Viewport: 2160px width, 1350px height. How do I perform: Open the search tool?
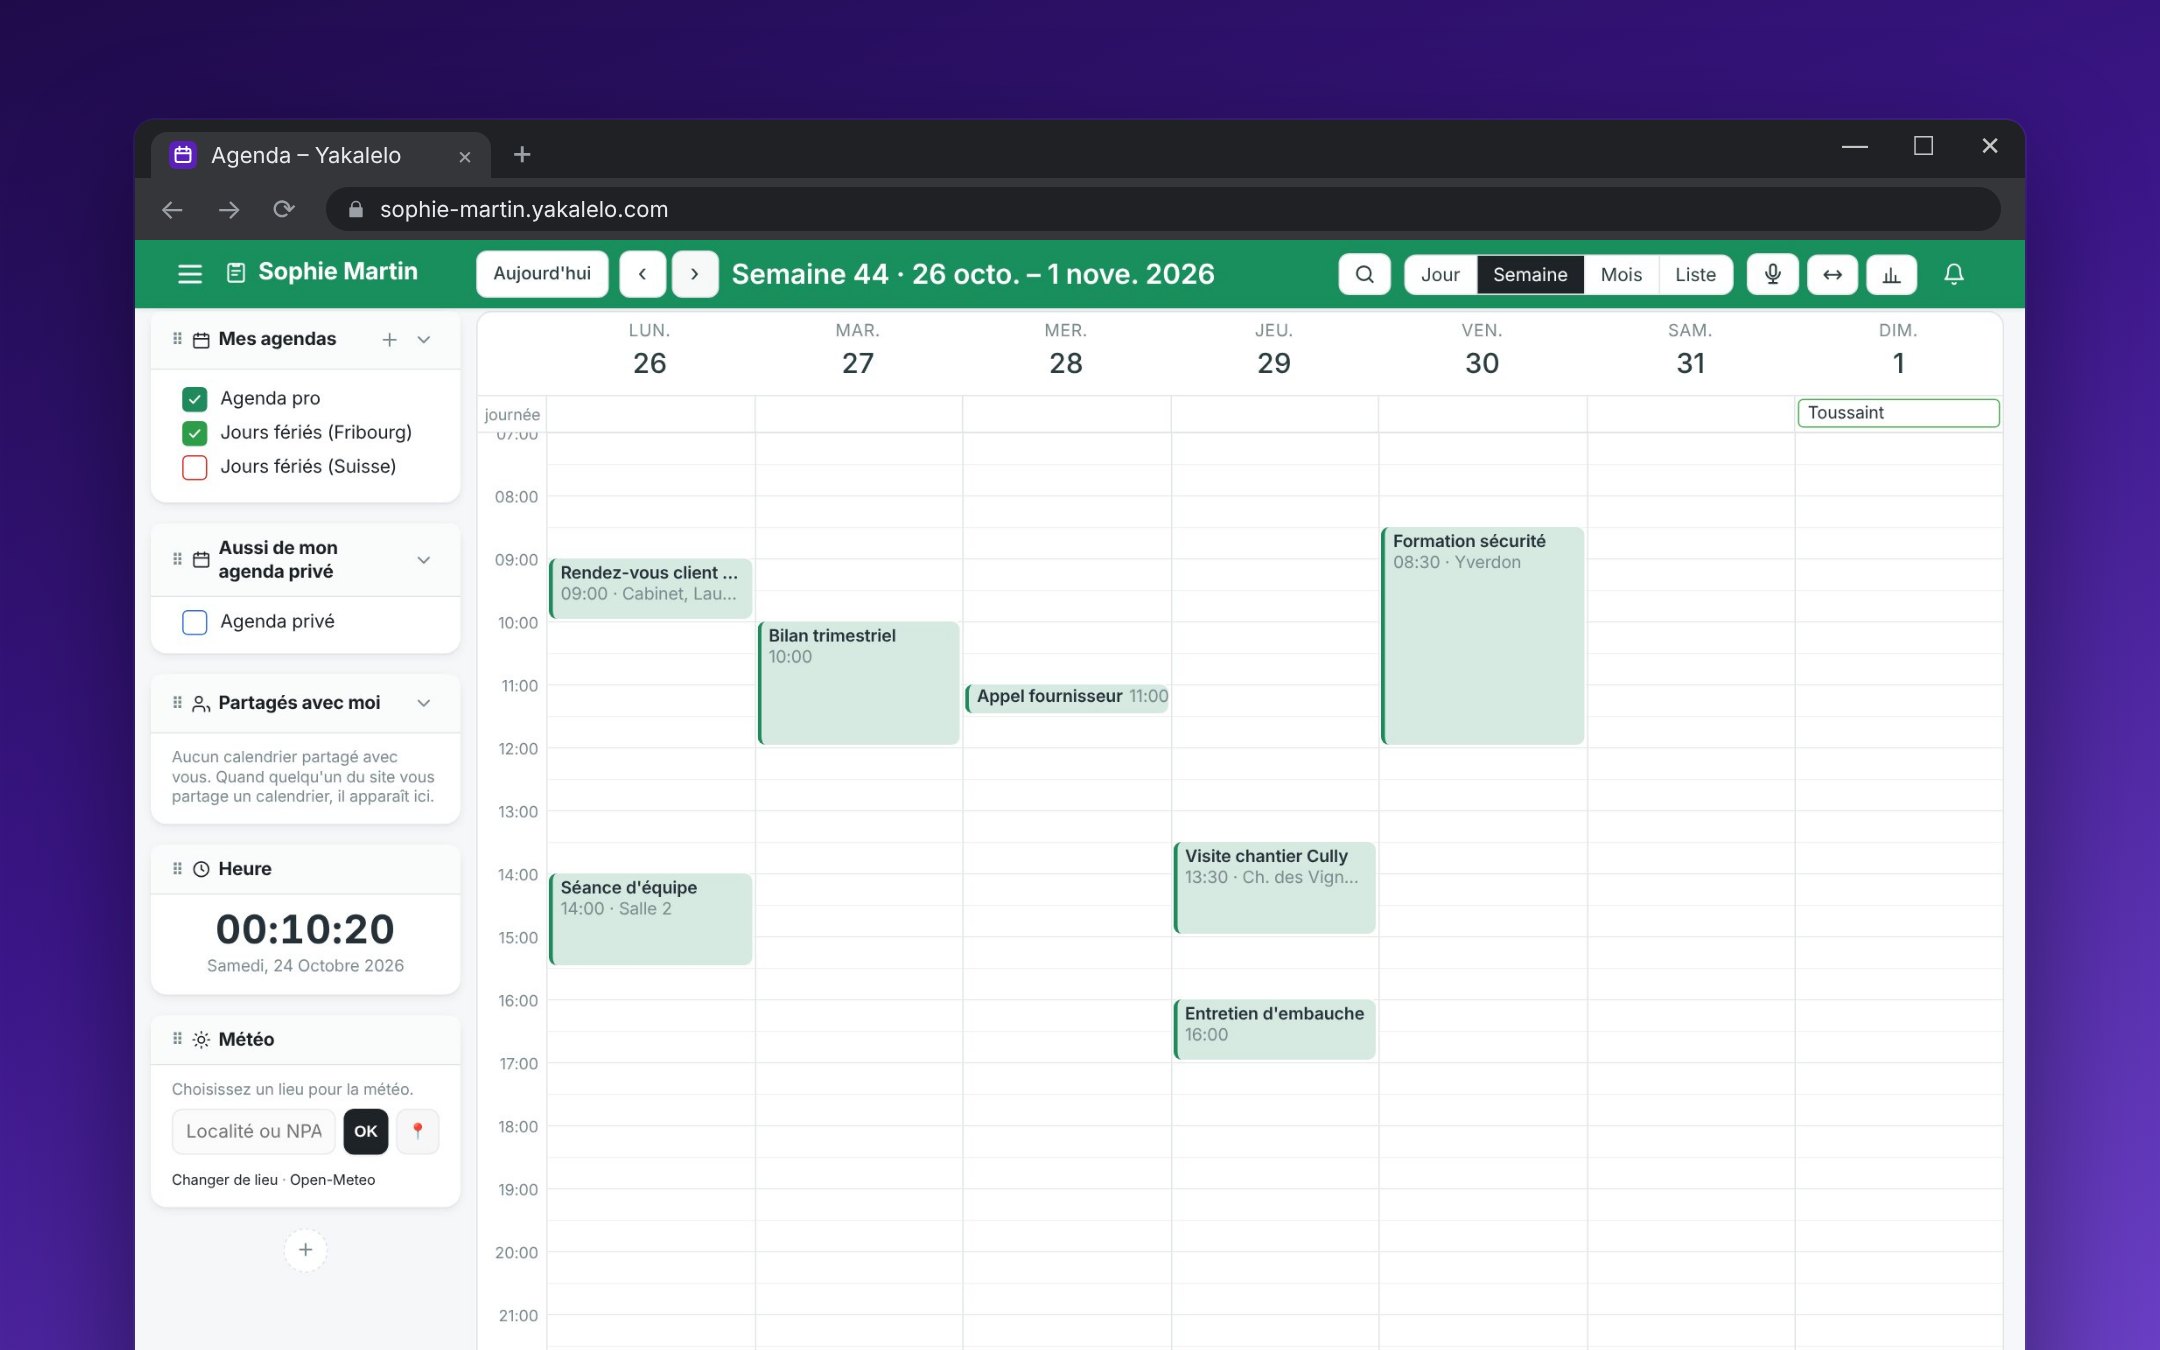click(1364, 274)
